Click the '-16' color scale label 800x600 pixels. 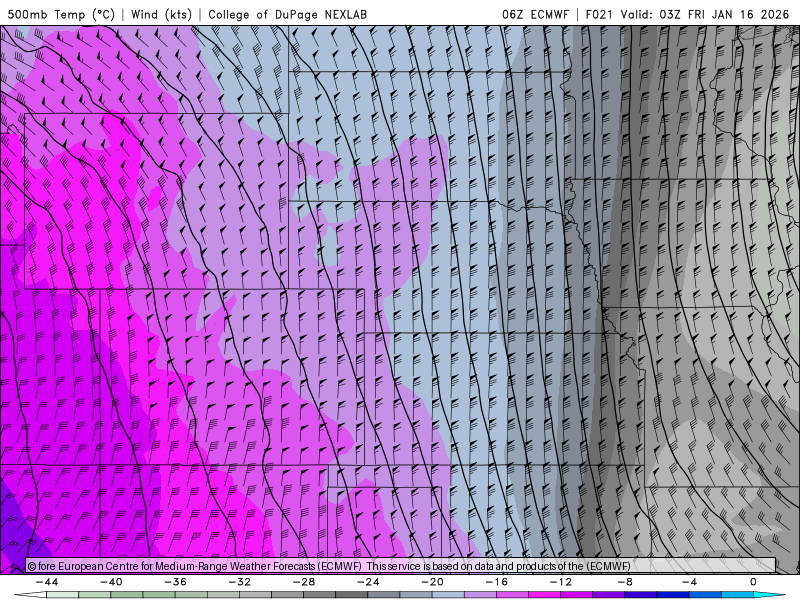pos(497,582)
